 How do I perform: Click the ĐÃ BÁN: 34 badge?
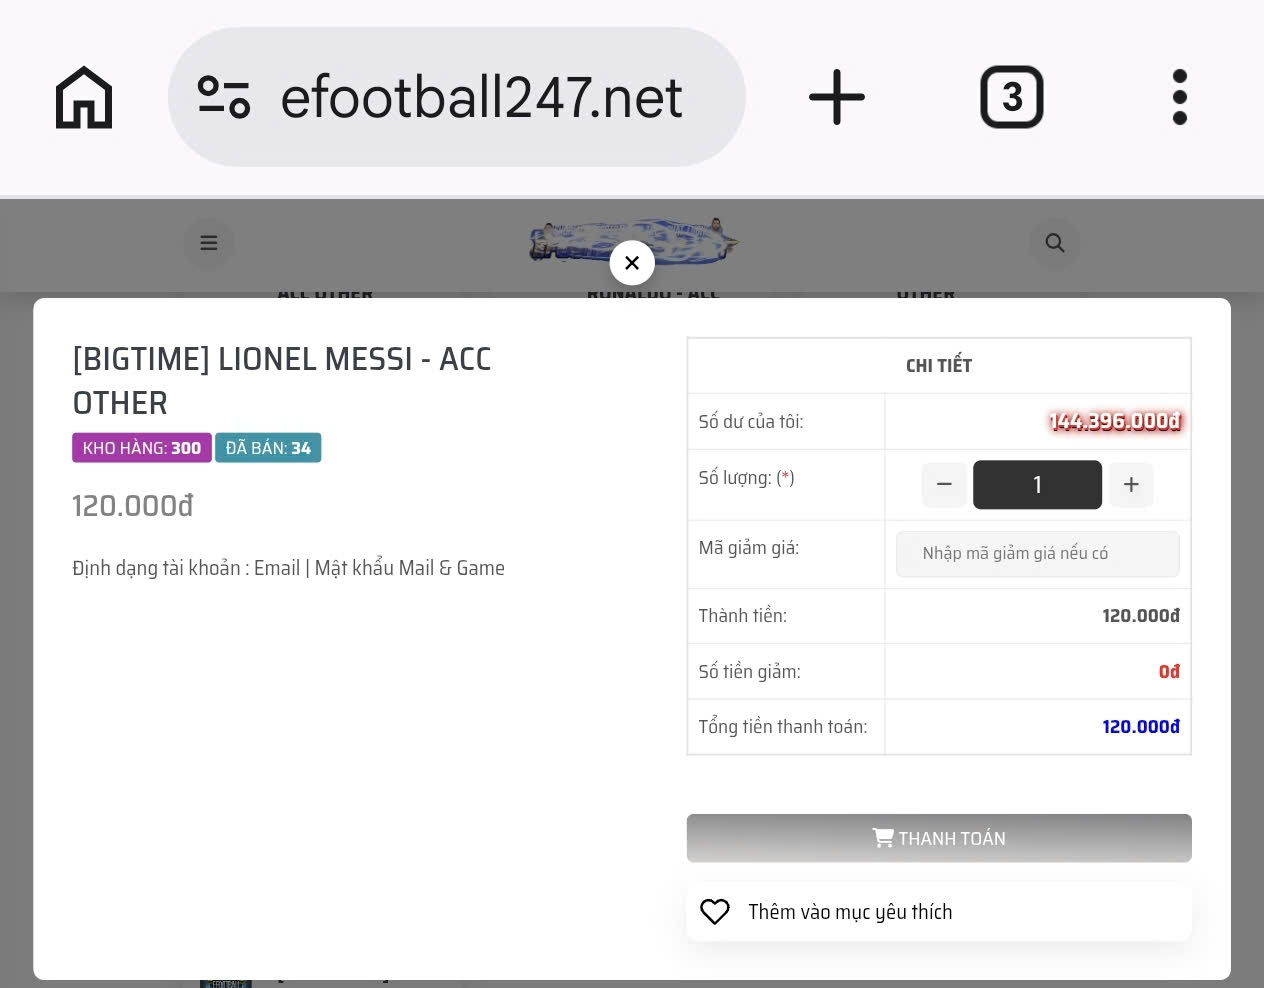(268, 448)
